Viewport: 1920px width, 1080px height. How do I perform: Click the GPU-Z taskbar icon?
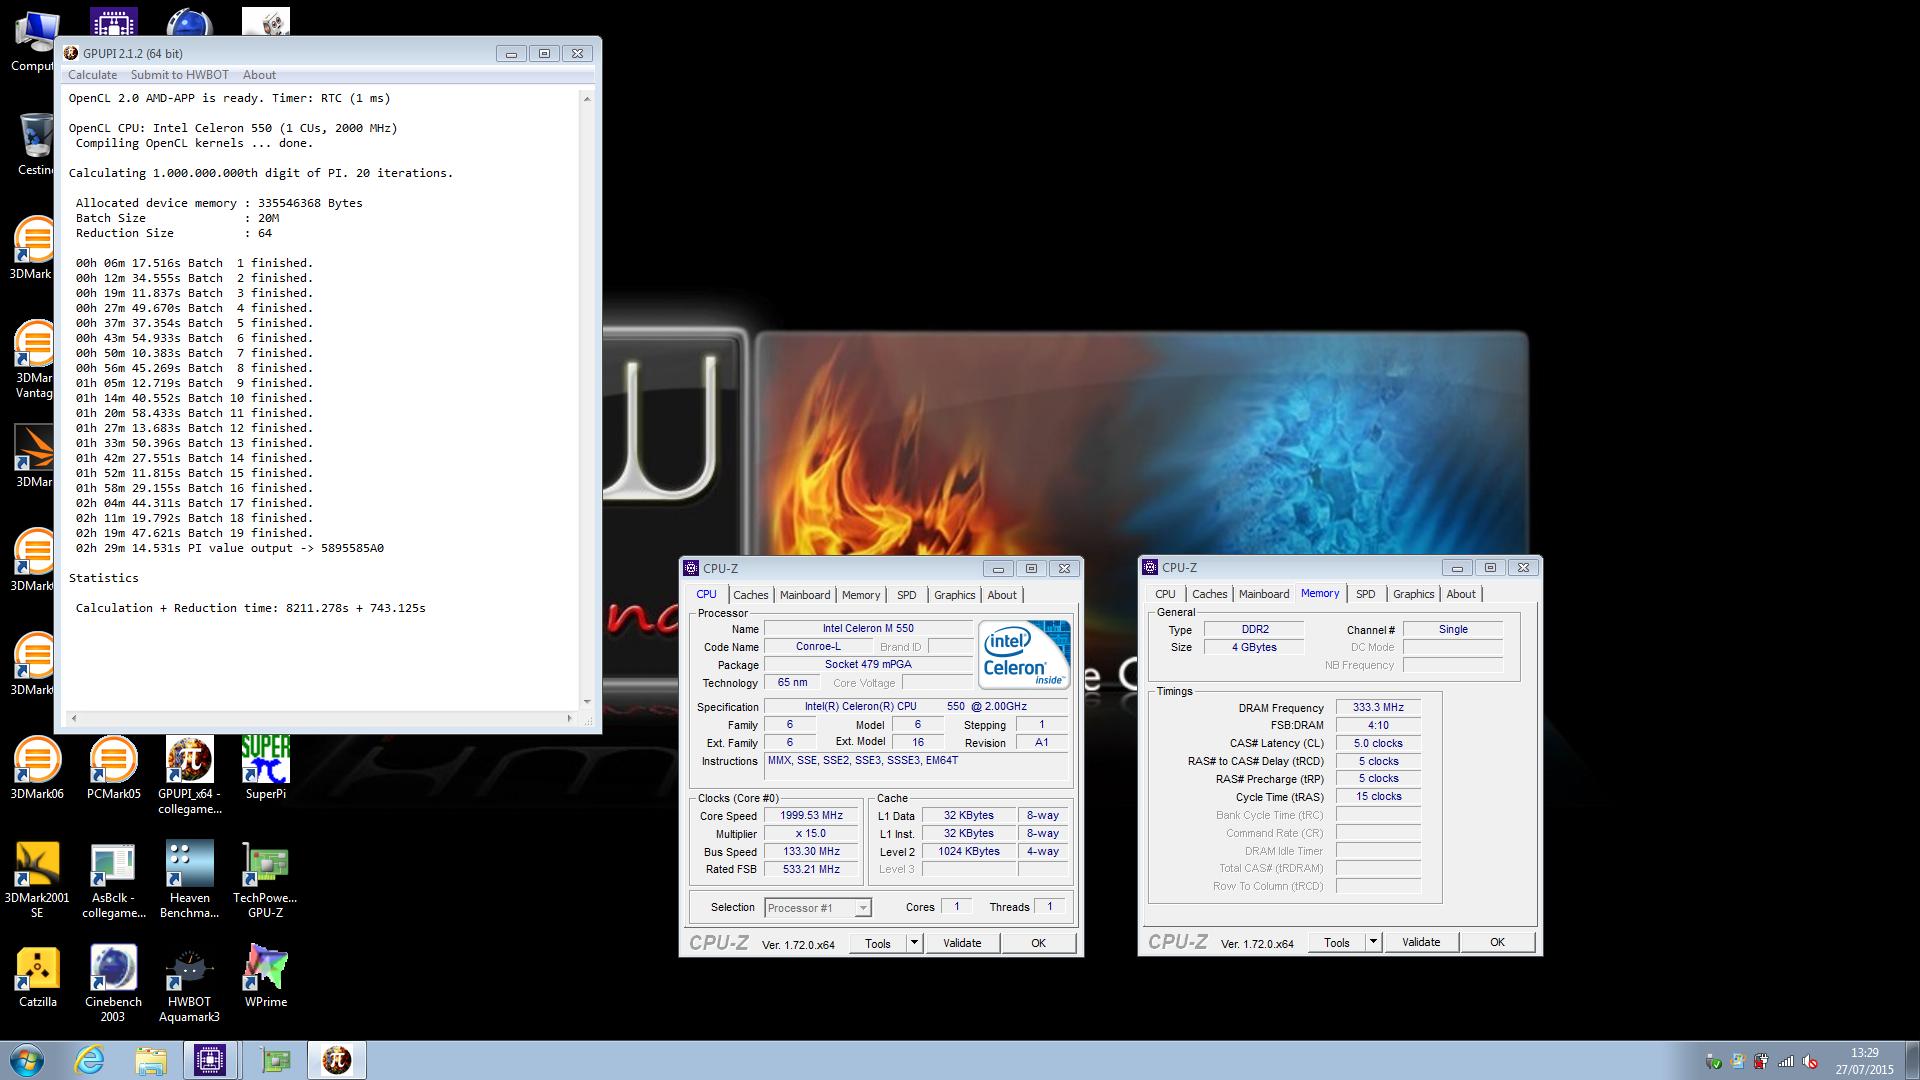[x=274, y=1060]
